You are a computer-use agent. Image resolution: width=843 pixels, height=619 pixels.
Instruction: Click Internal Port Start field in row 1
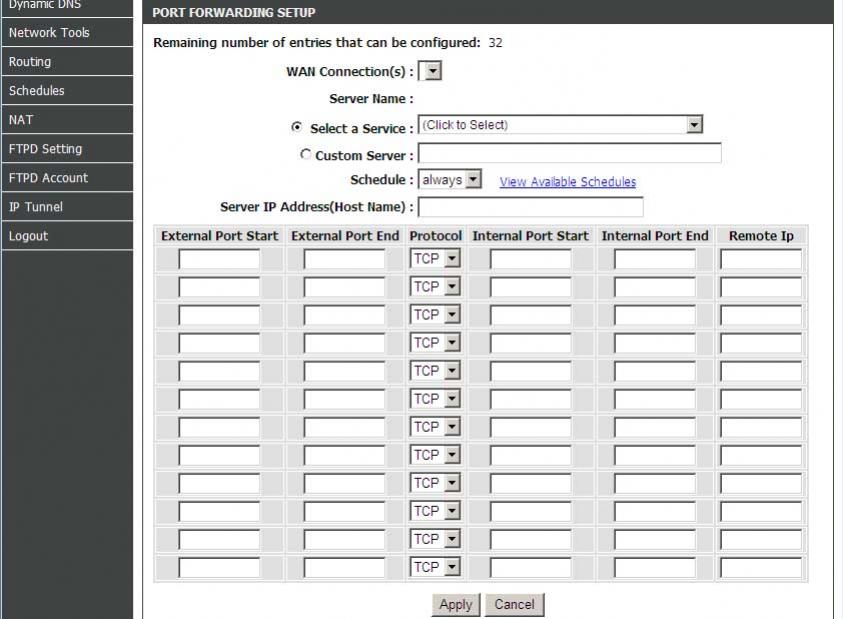pyautogui.click(x=531, y=259)
